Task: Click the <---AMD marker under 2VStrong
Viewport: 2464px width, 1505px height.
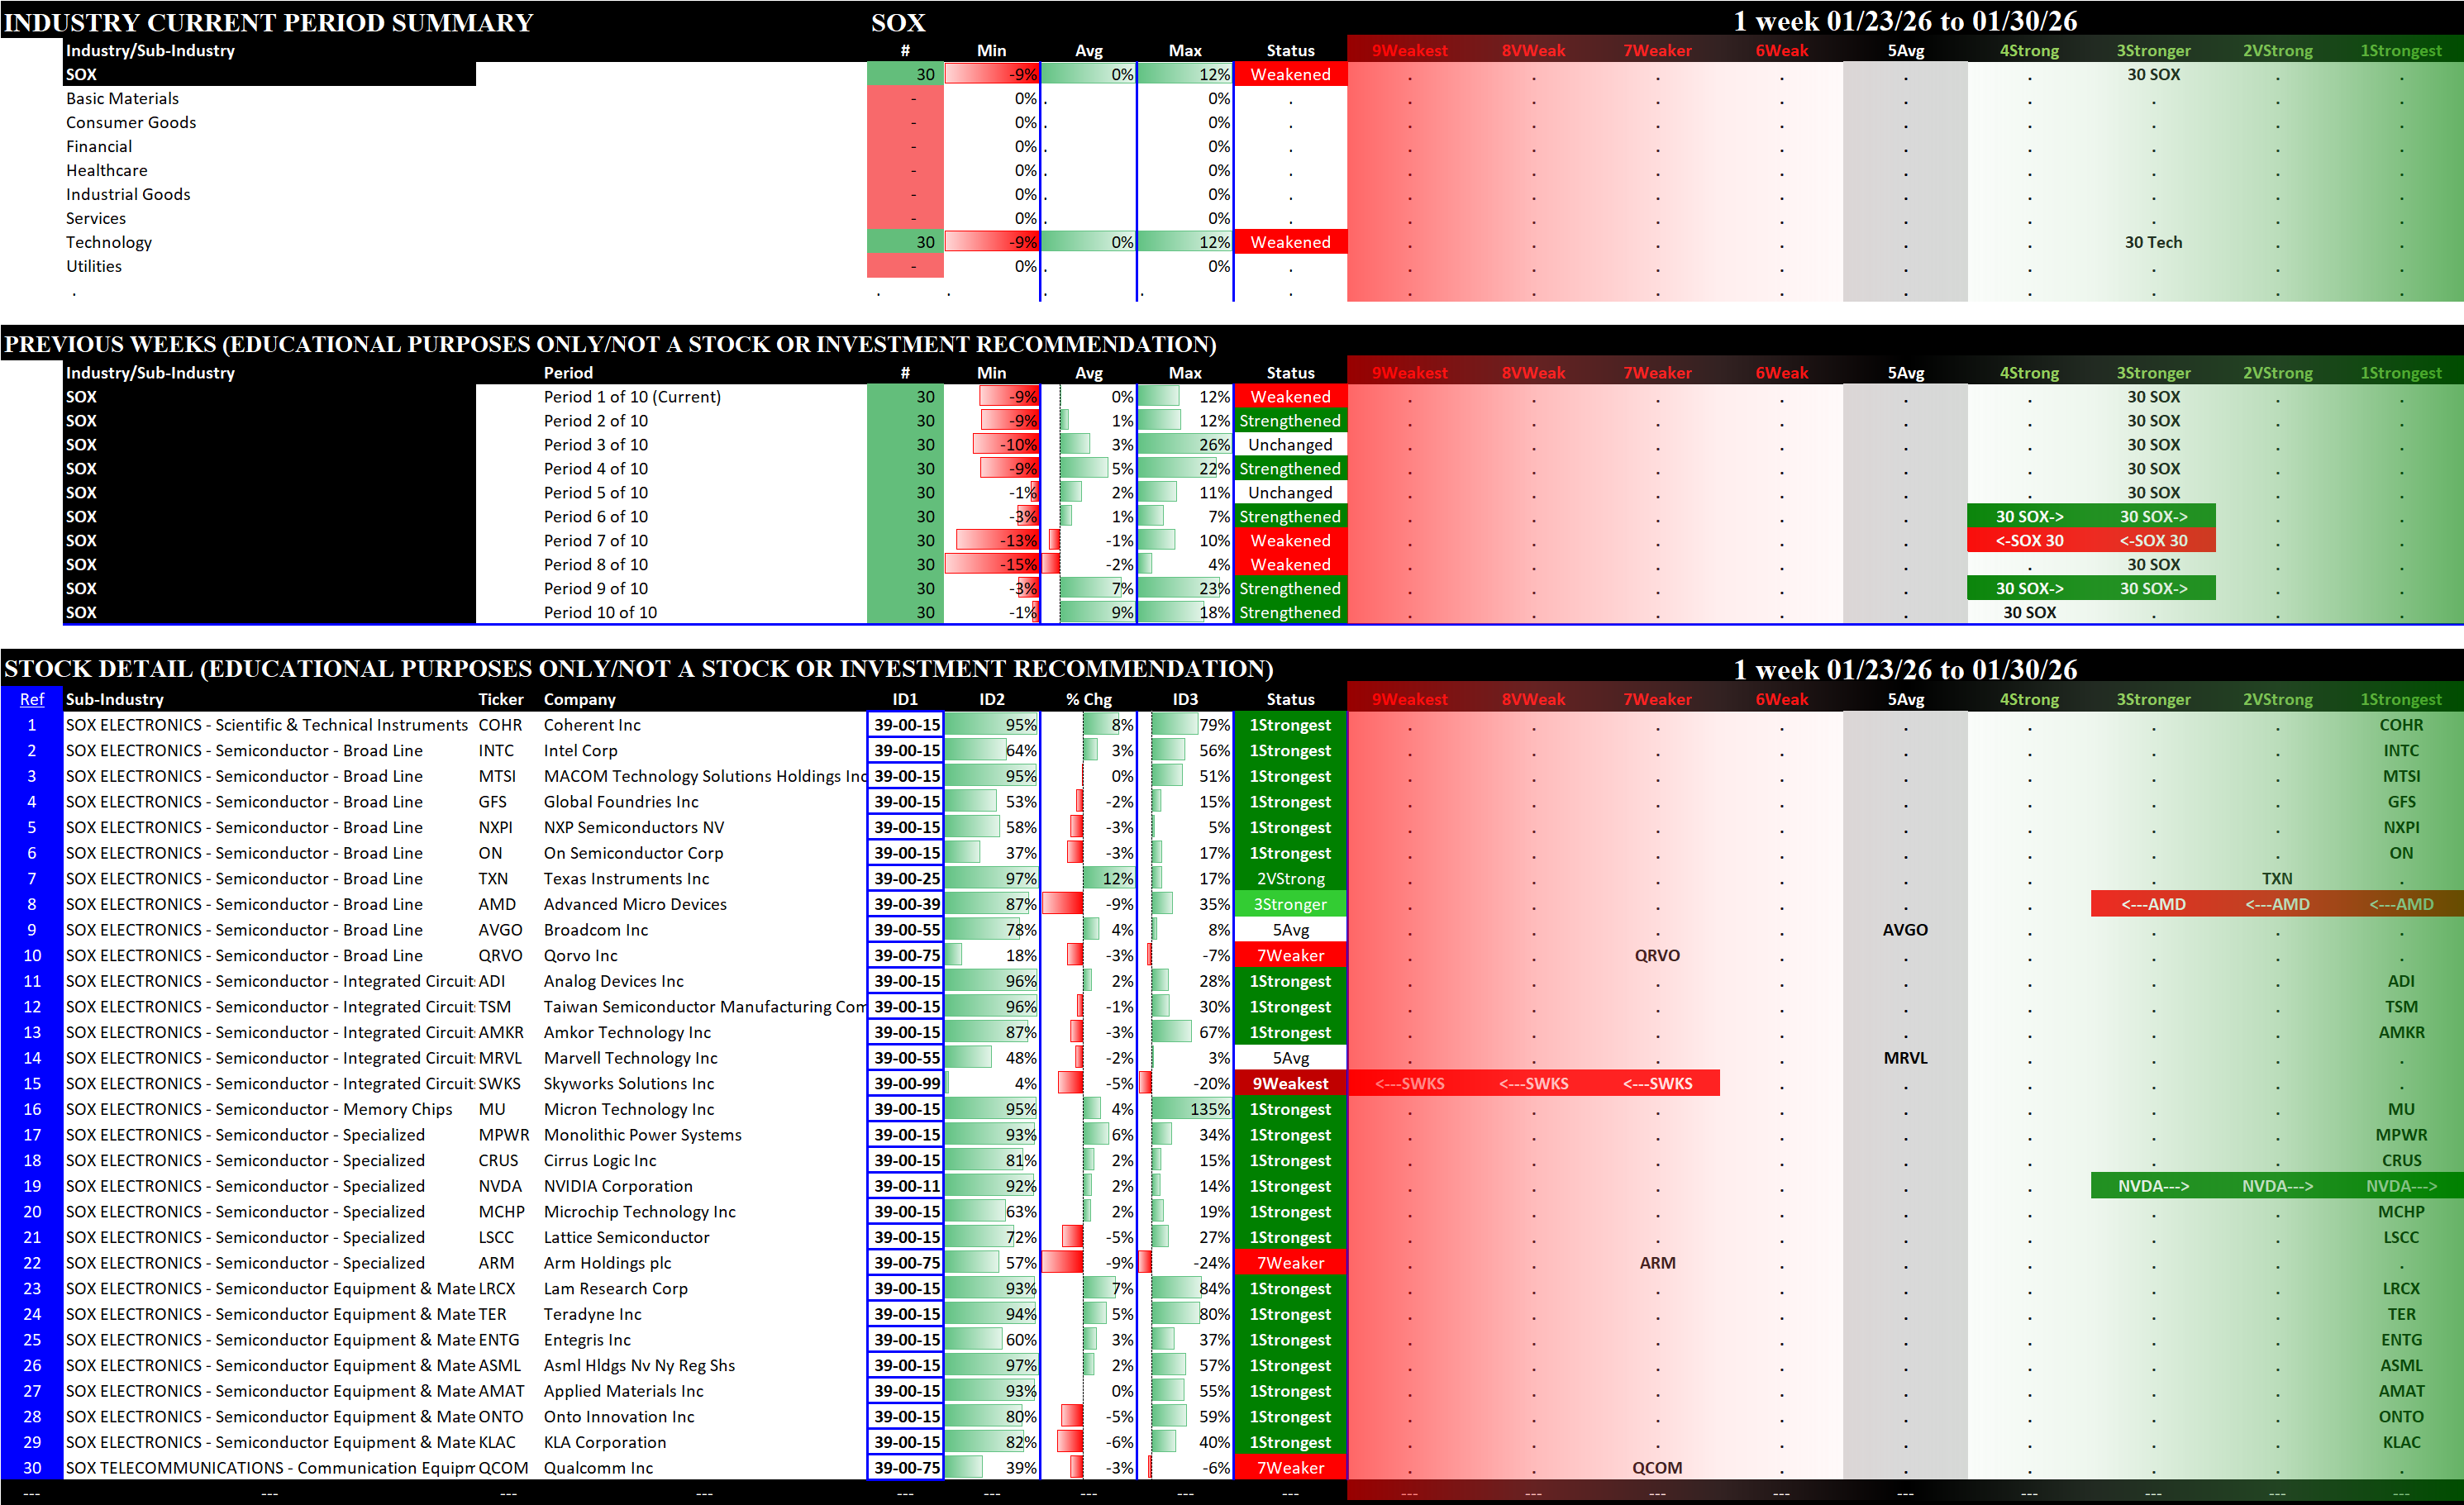Action: tap(2277, 904)
